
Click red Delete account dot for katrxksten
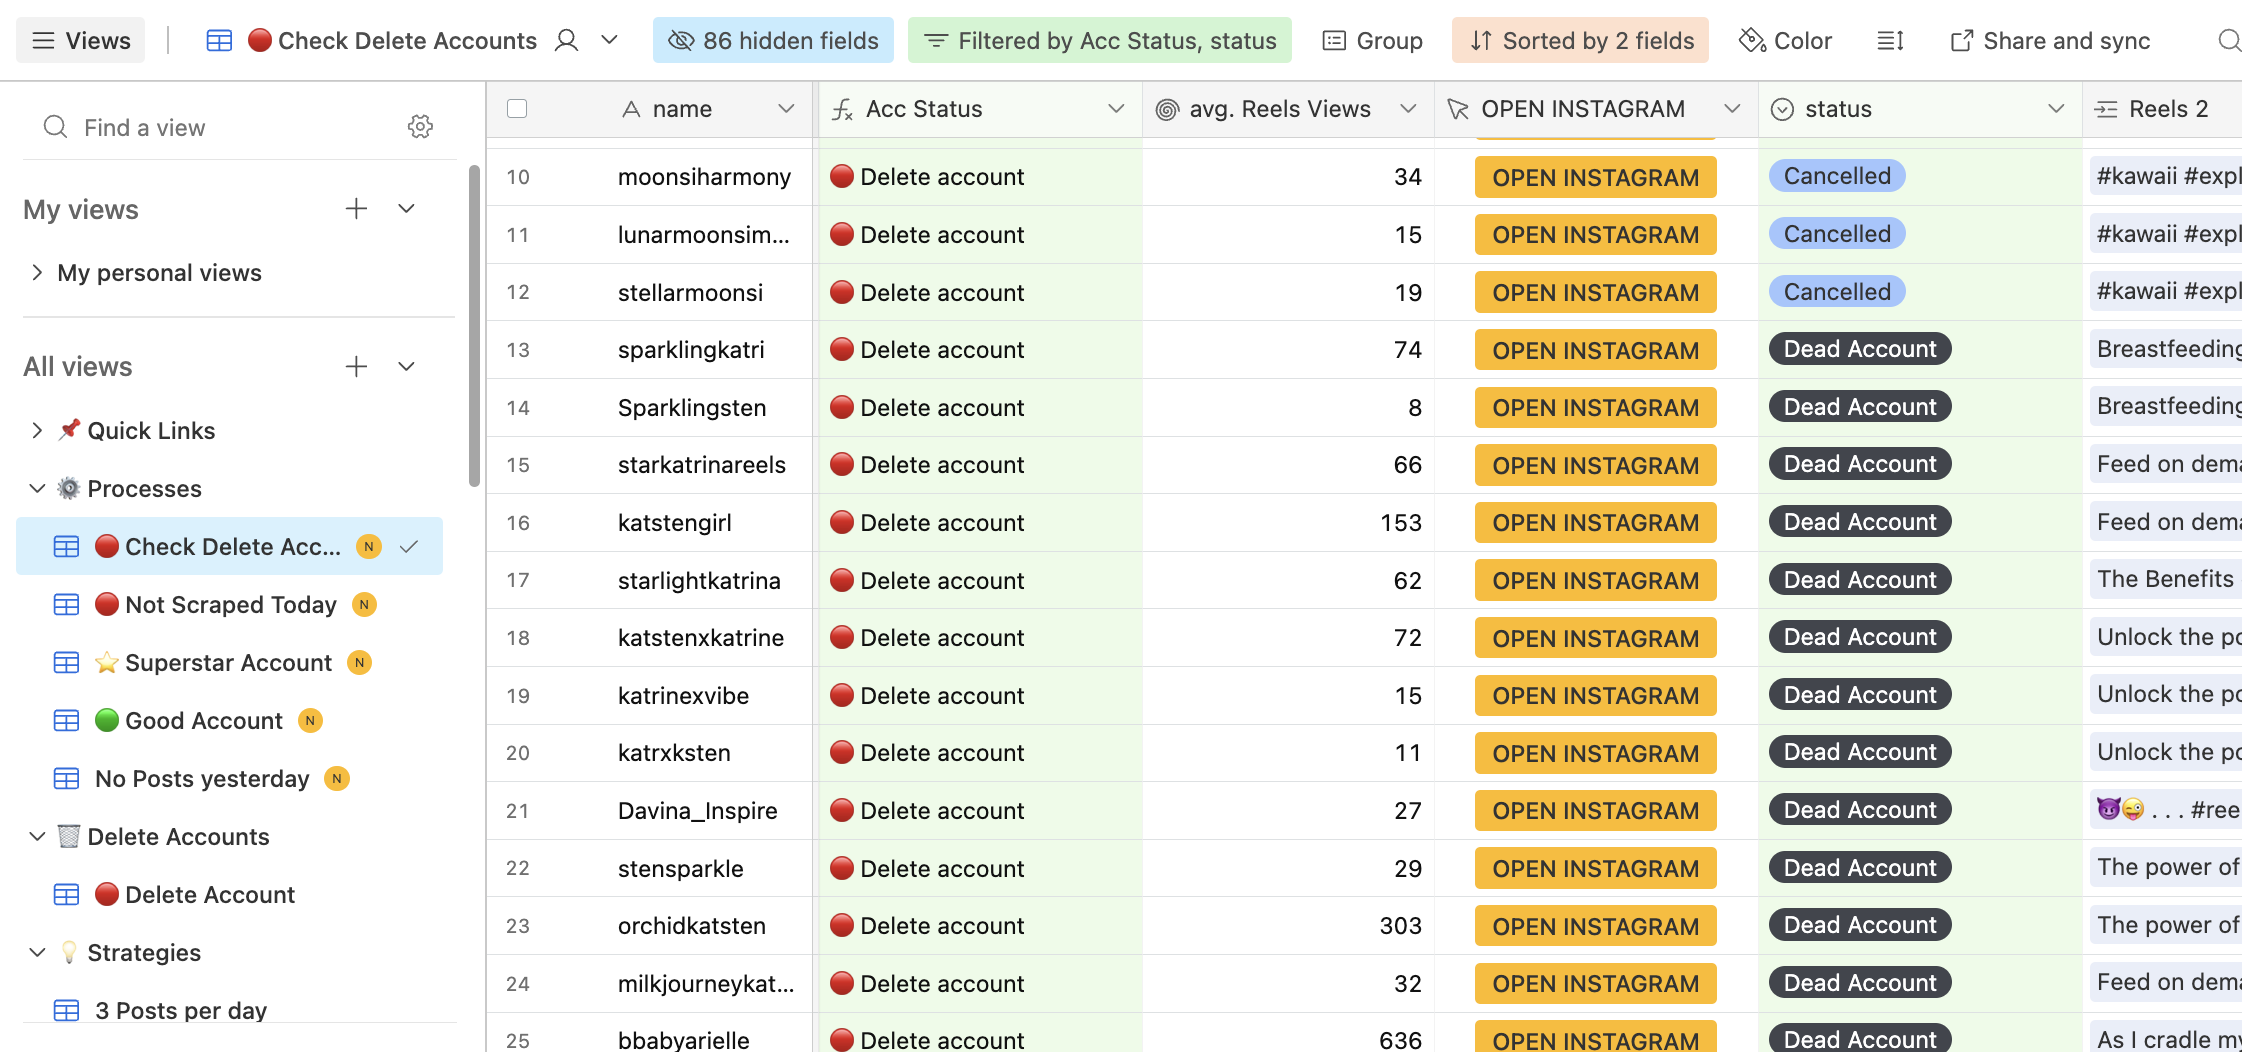(842, 752)
